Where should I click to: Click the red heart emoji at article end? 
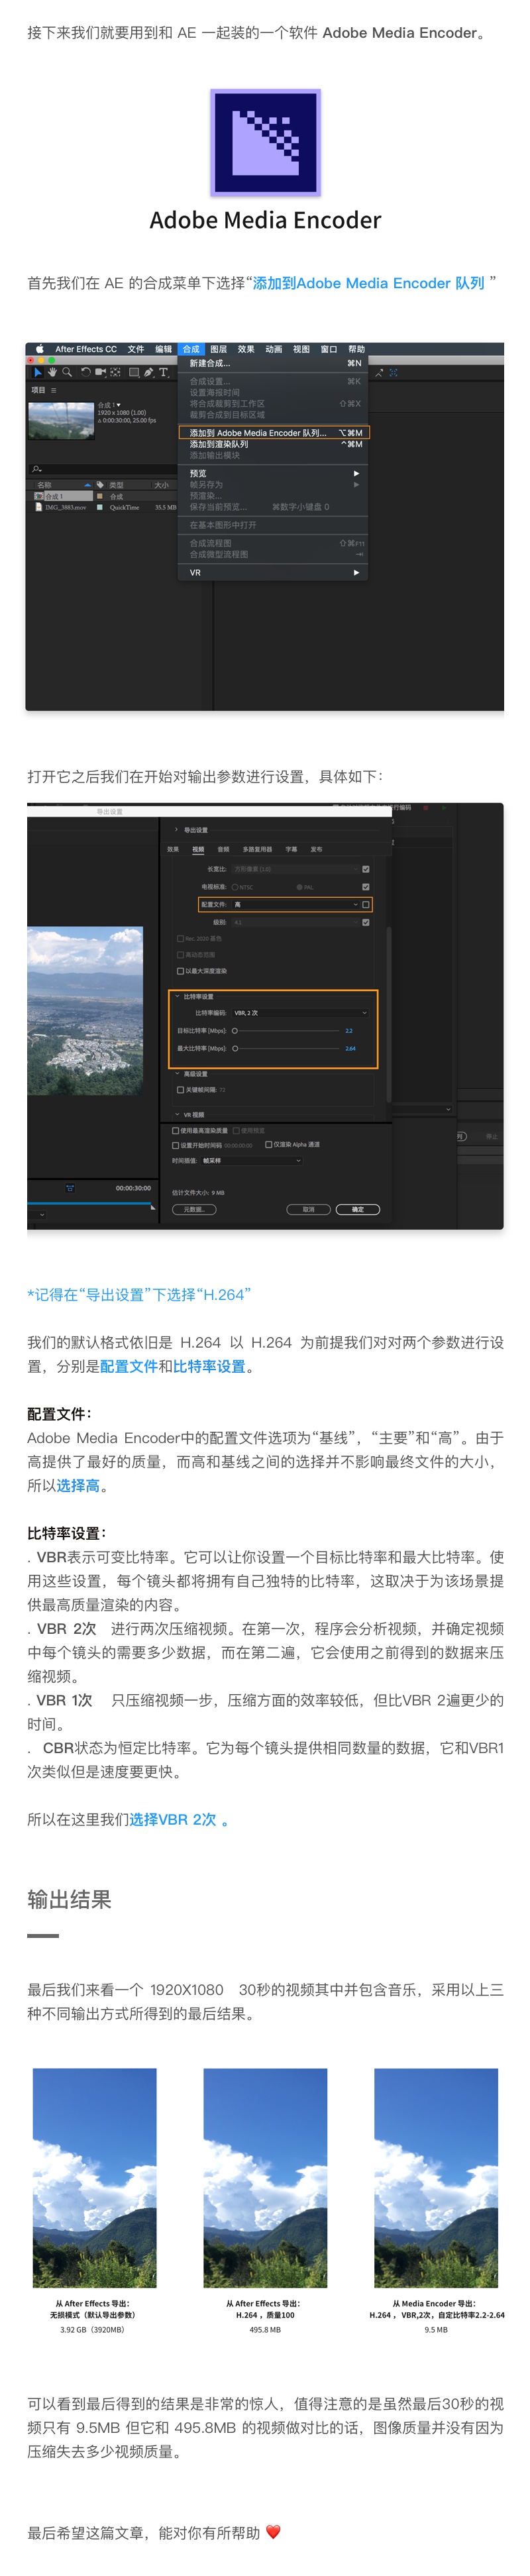pyautogui.click(x=273, y=2531)
